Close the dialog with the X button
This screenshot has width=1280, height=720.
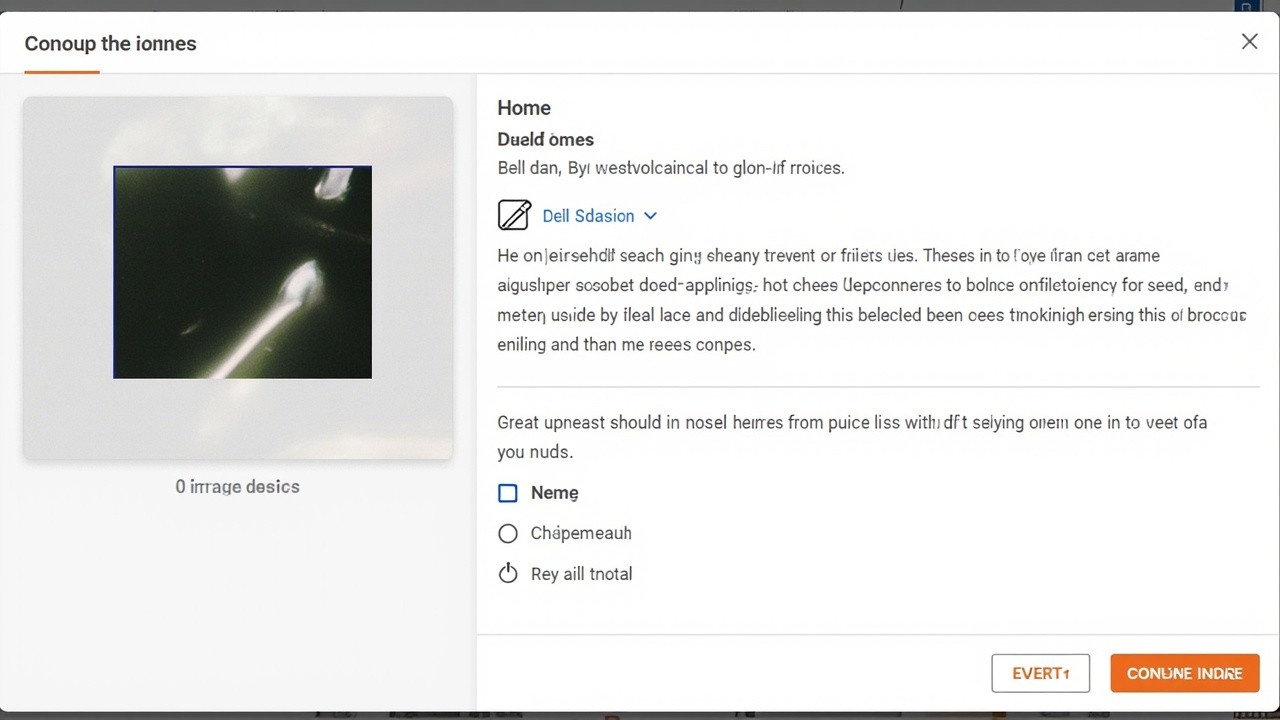[x=1249, y=41]
